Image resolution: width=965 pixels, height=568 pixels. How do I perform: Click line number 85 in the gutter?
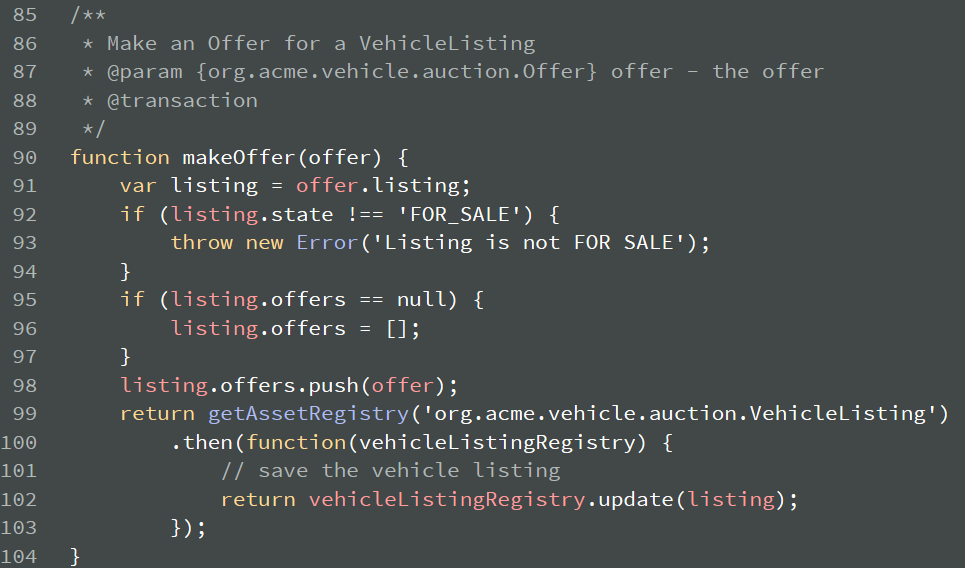coord(25,15)
